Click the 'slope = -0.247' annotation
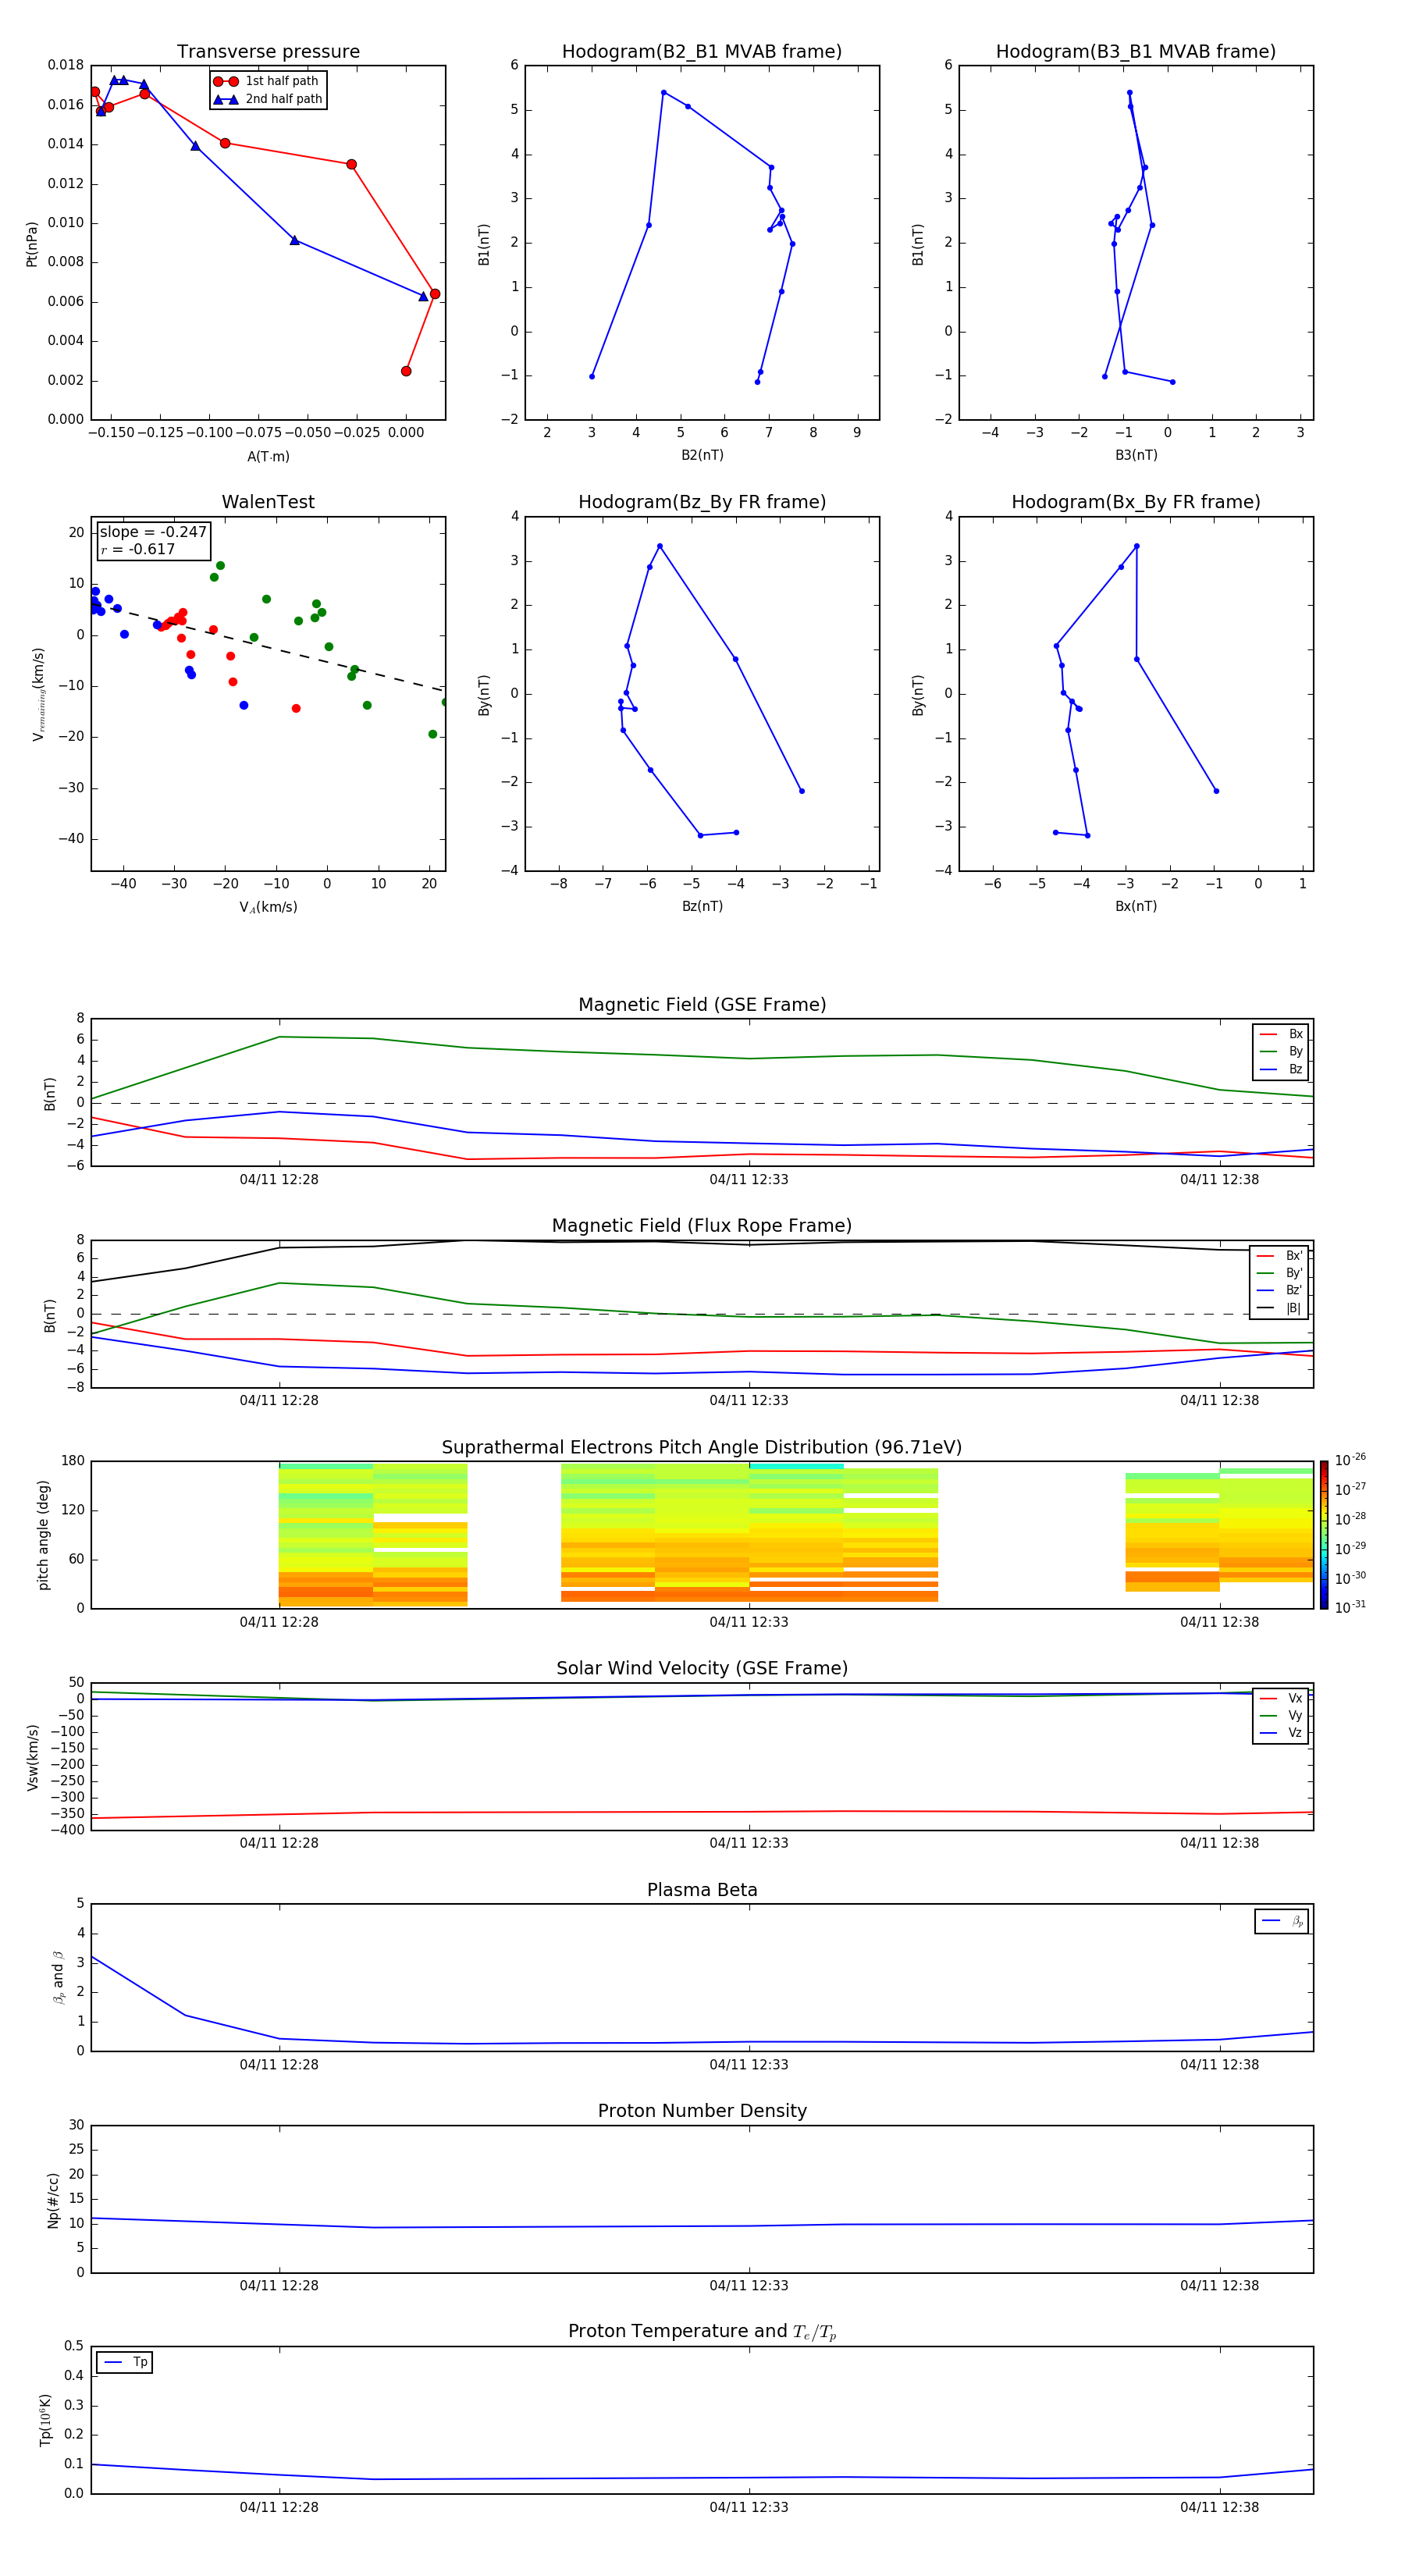 [153, 532]
